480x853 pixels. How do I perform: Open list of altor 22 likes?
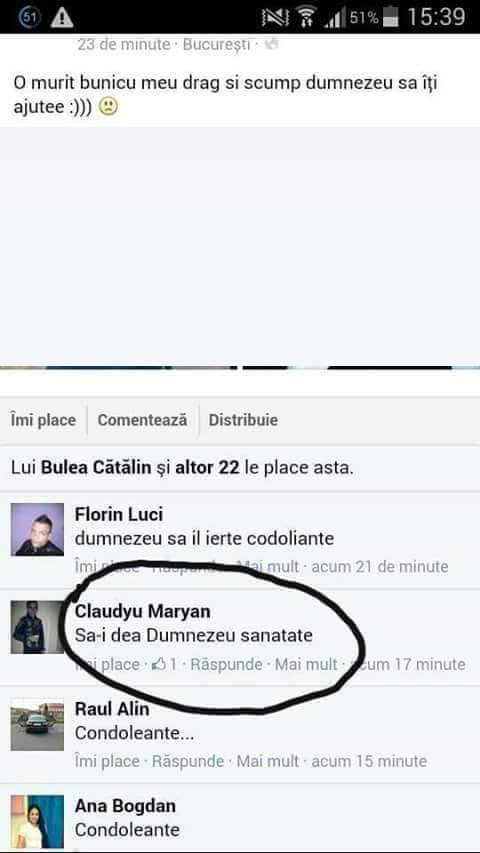(x=207, y=467)
